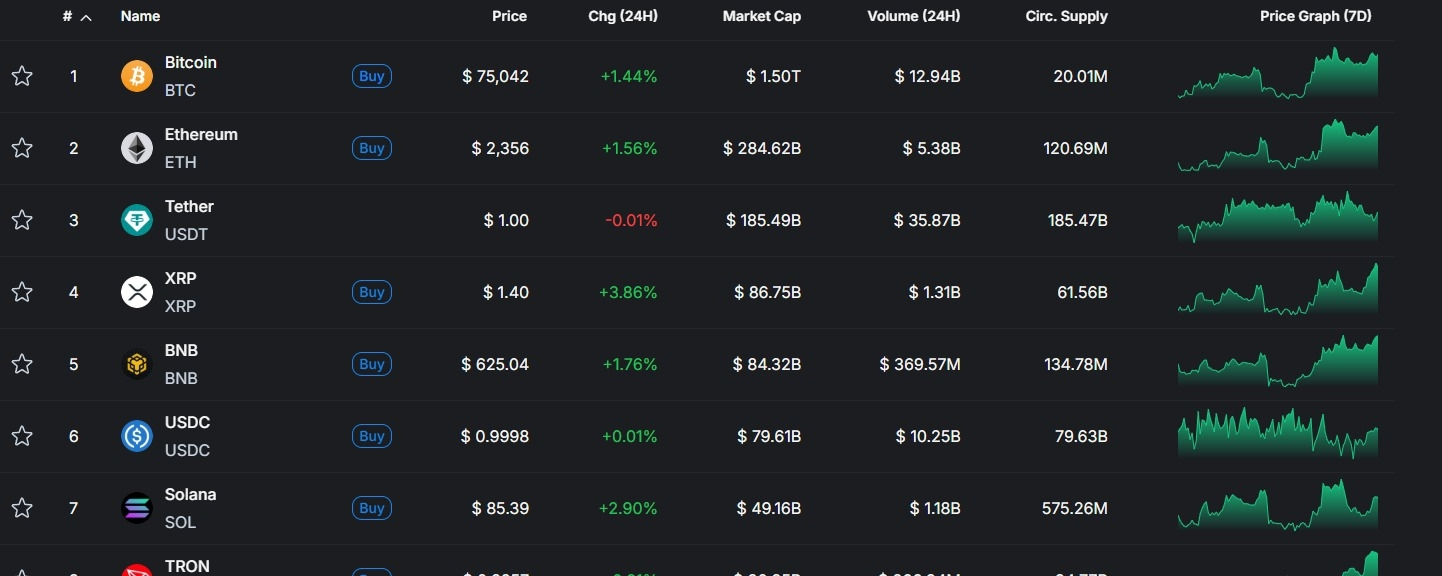Open Bitcoin's 7-day price graph

click(x=1277, y=74)
